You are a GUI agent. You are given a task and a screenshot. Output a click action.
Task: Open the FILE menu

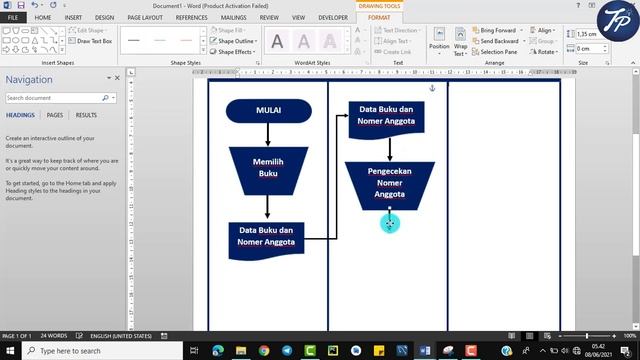[13, 18]
